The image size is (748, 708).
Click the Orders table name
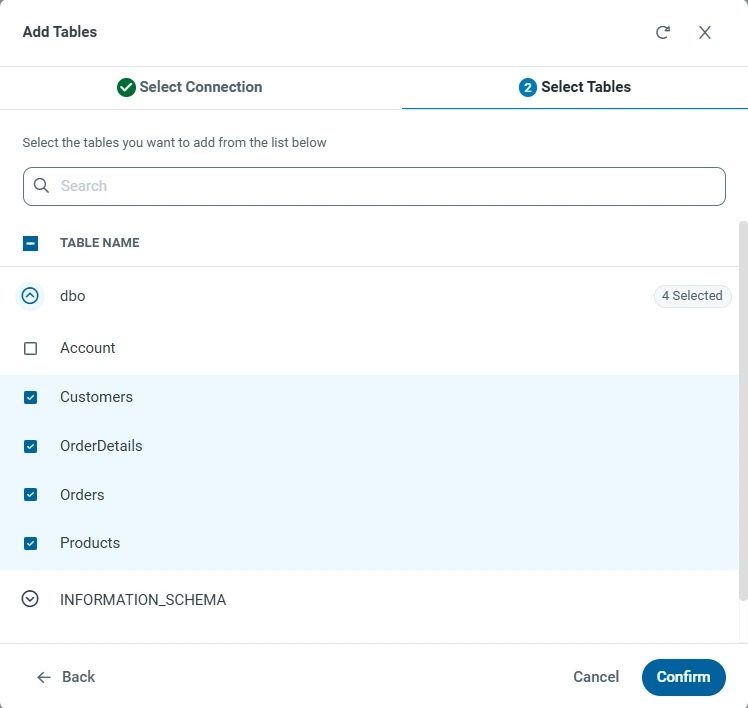click(82, 495)
